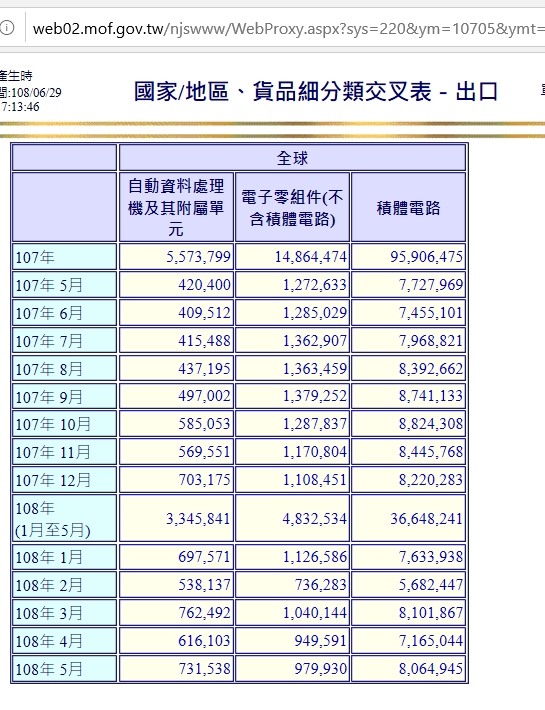Click the 107年 7月 row label
Image resolution: width=545 pixels, height=710 pixels.
click(64, 341)
